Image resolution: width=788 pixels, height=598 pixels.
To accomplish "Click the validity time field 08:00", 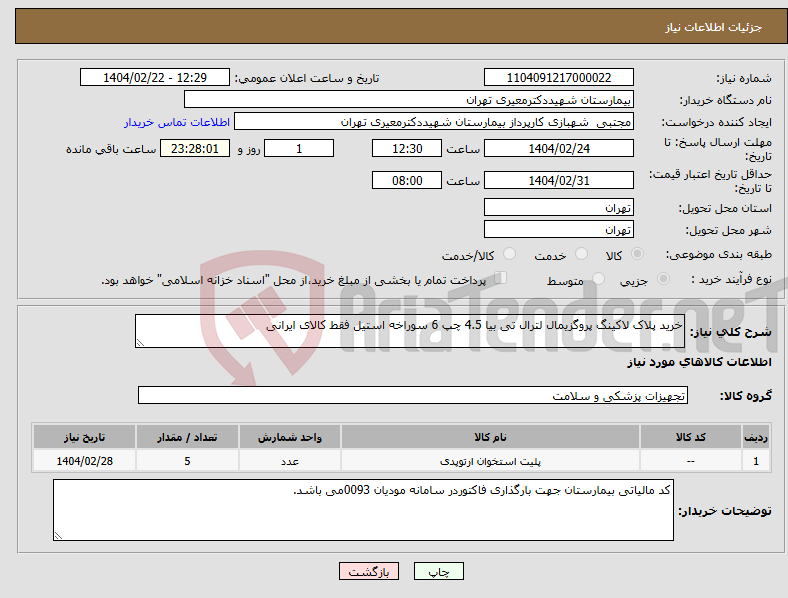I will click(407, 180).
